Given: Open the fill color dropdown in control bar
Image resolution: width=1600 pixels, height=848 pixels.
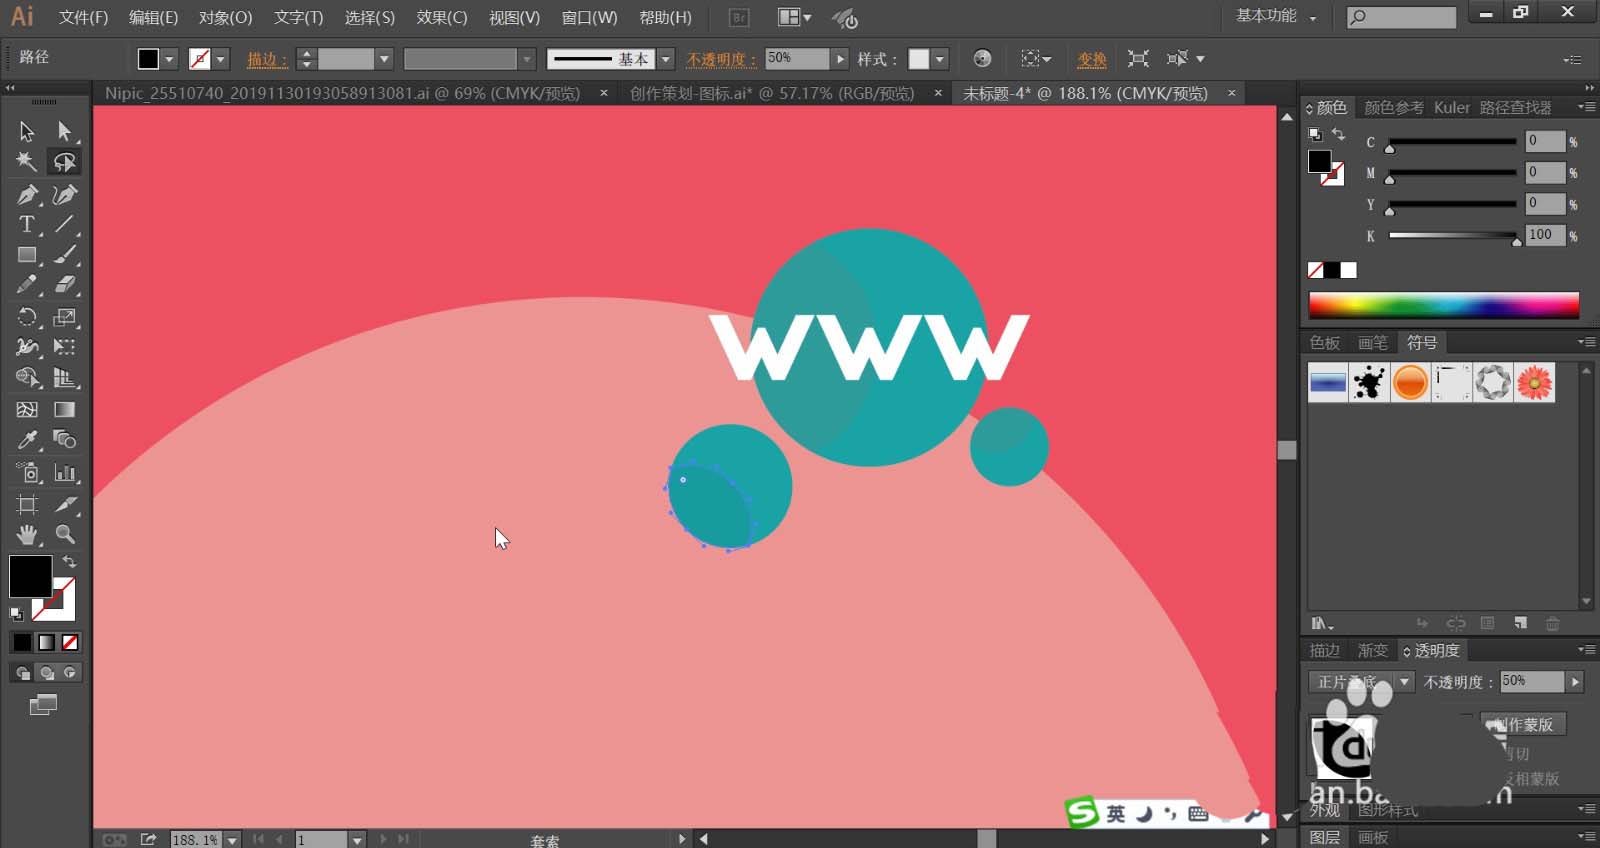Looking at the screenshot, I should (x=169, y=59).
